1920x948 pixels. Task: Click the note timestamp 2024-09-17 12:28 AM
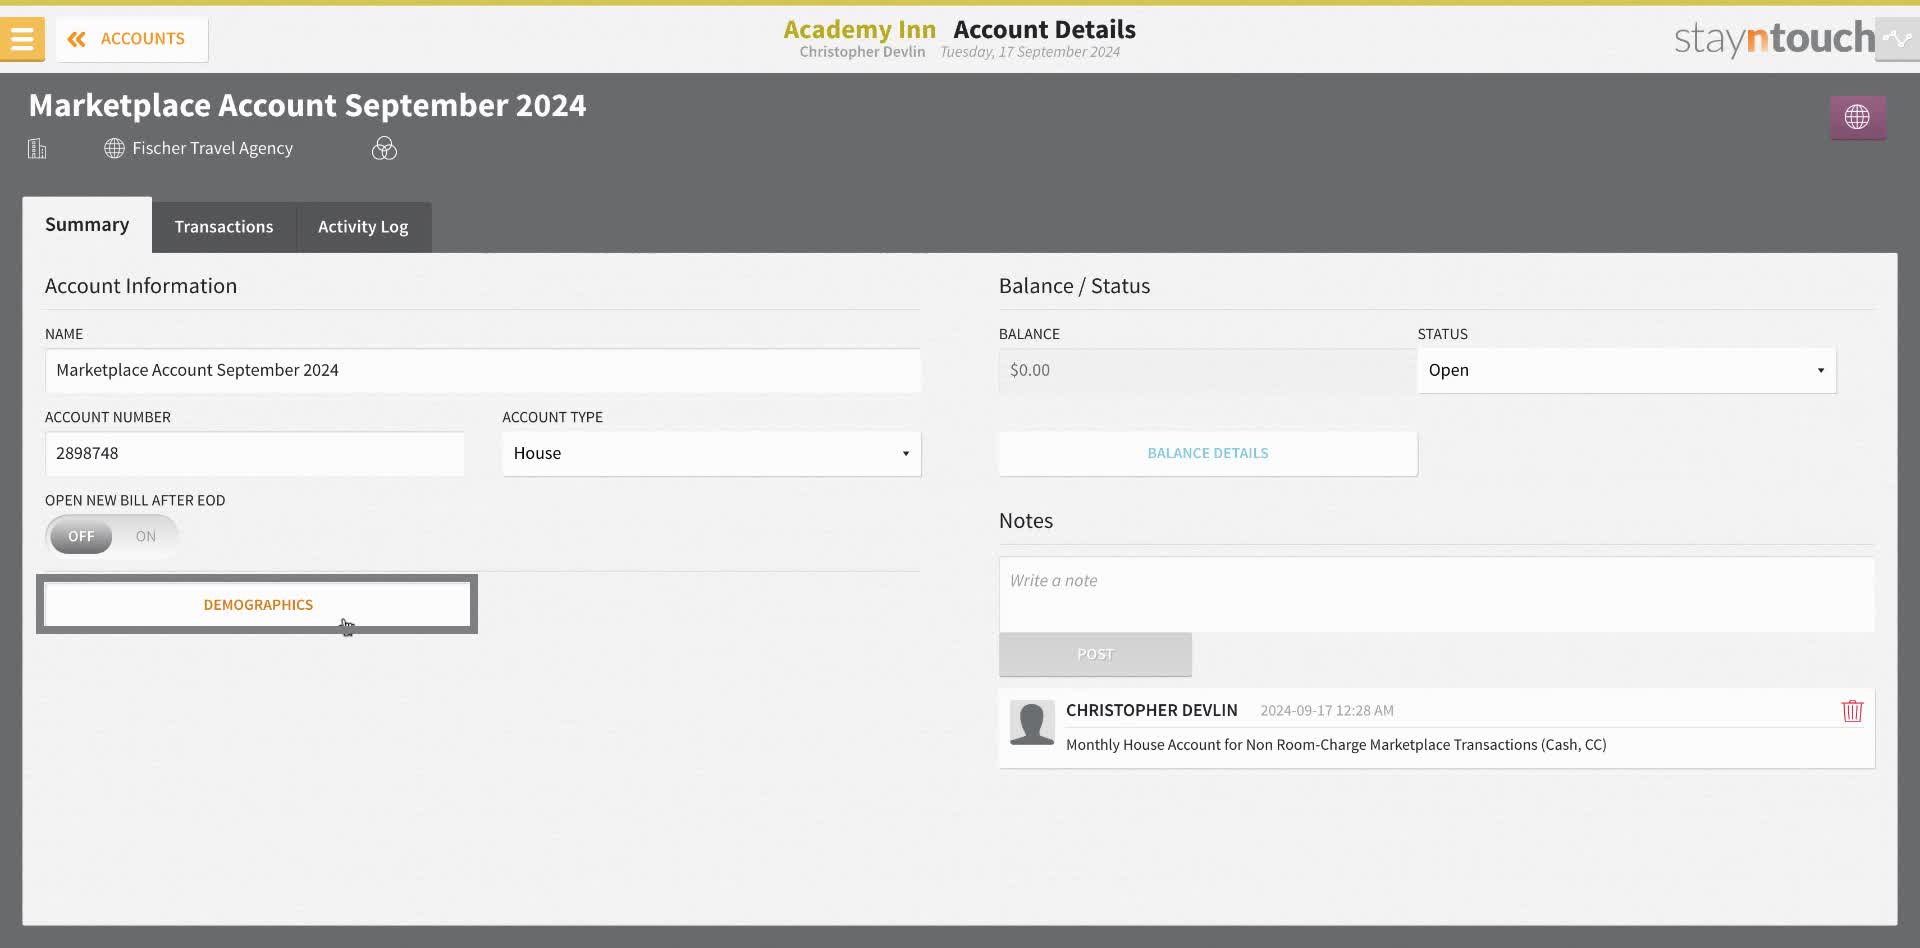click(1327, 711)
